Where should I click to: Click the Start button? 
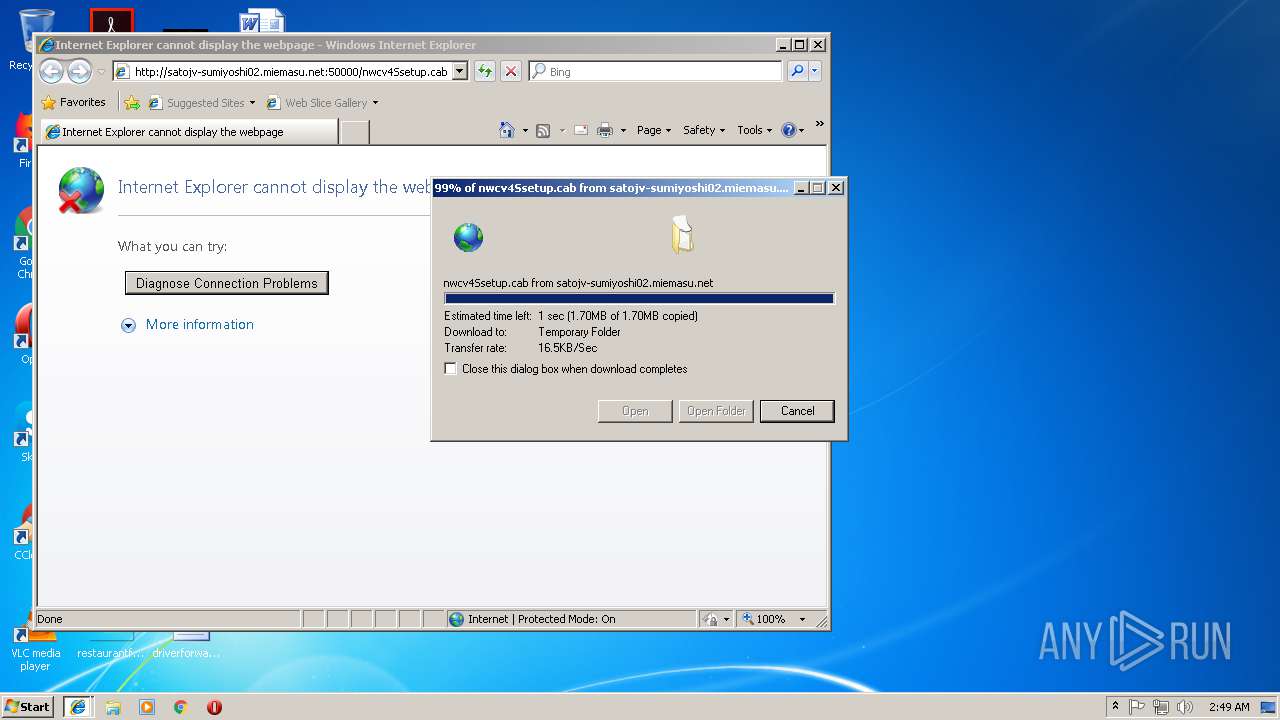pos(27,707)
